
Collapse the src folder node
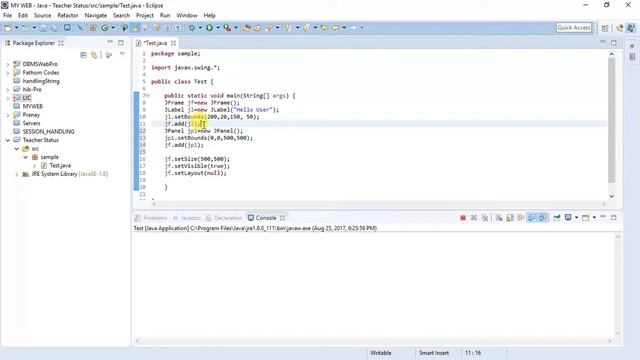pyautogui.click(x=17, y=149)
